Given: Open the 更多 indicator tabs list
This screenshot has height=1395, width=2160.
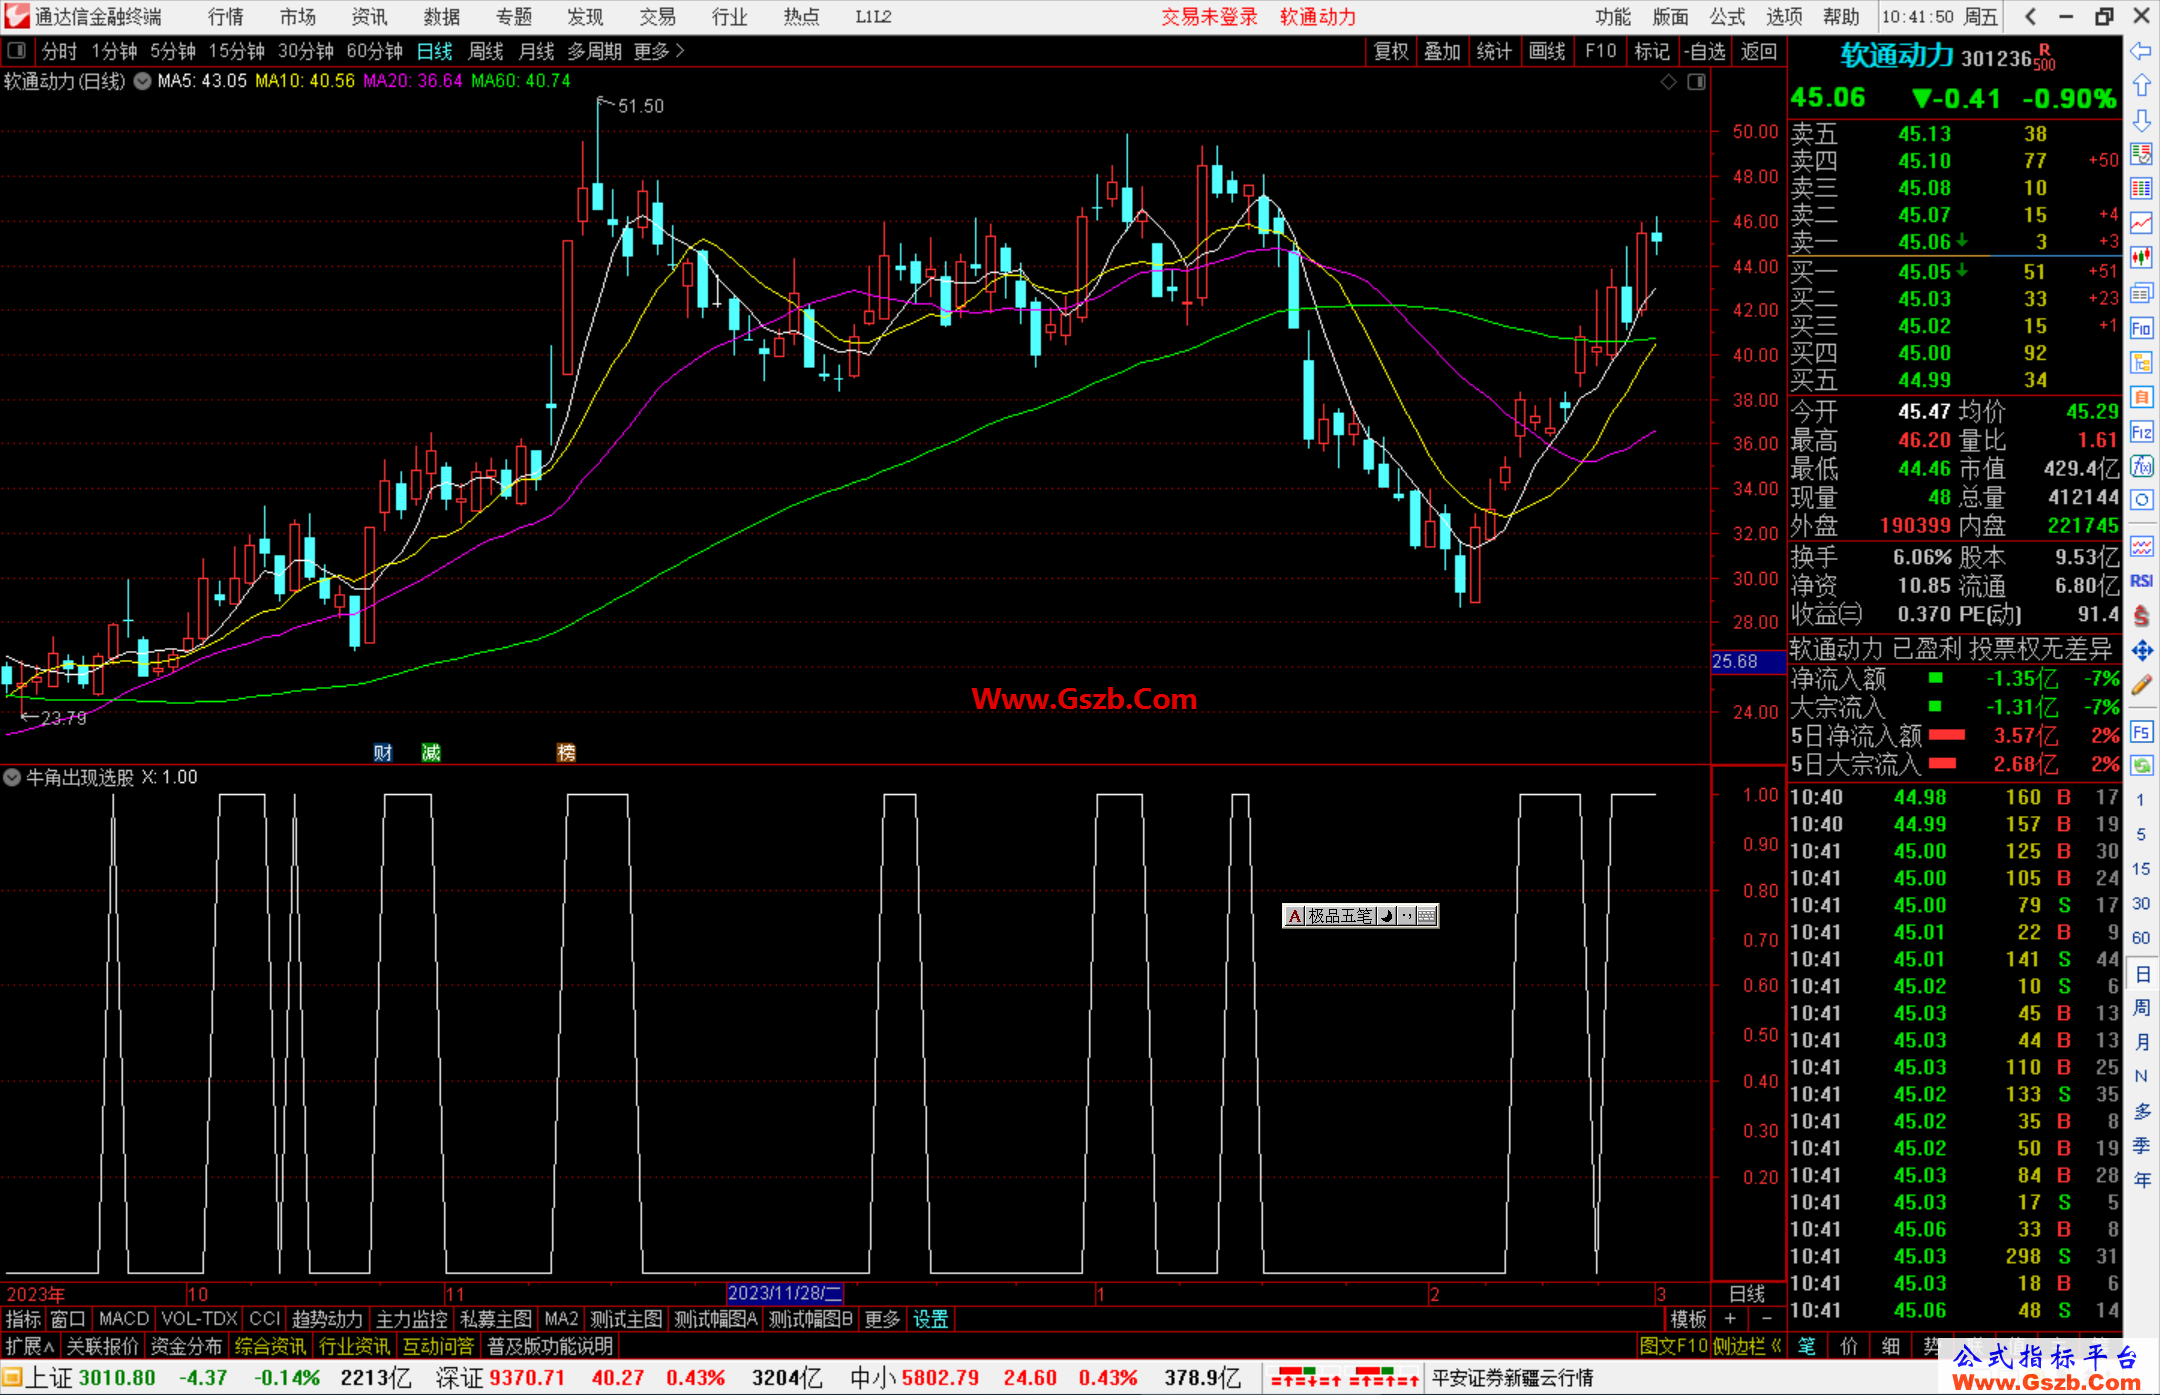Looking at the screenshot, I should [882, 1319].
